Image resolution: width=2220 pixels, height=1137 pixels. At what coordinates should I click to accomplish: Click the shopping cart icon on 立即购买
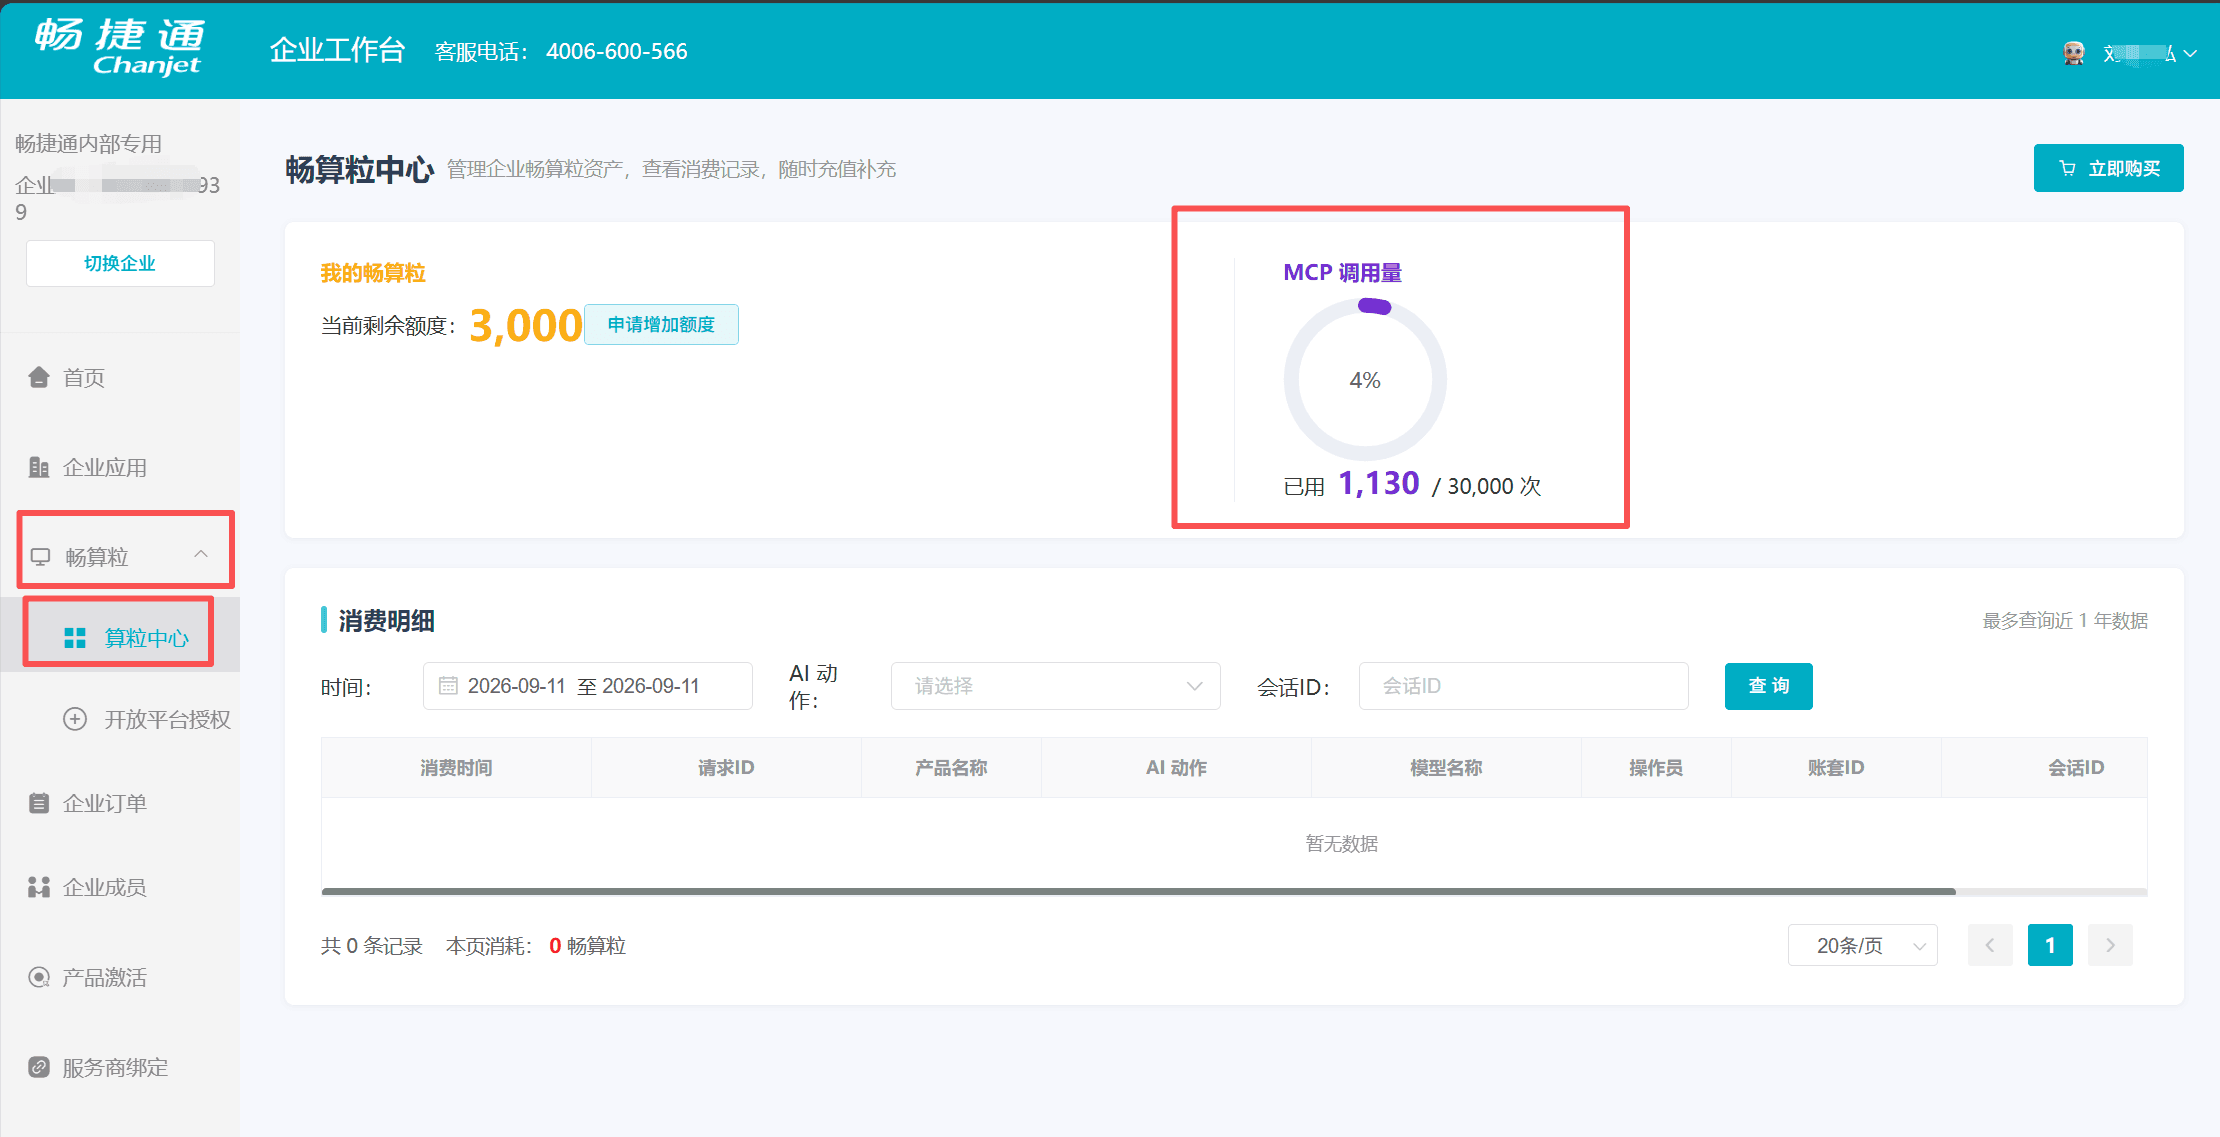click(x=2067, y=168)
